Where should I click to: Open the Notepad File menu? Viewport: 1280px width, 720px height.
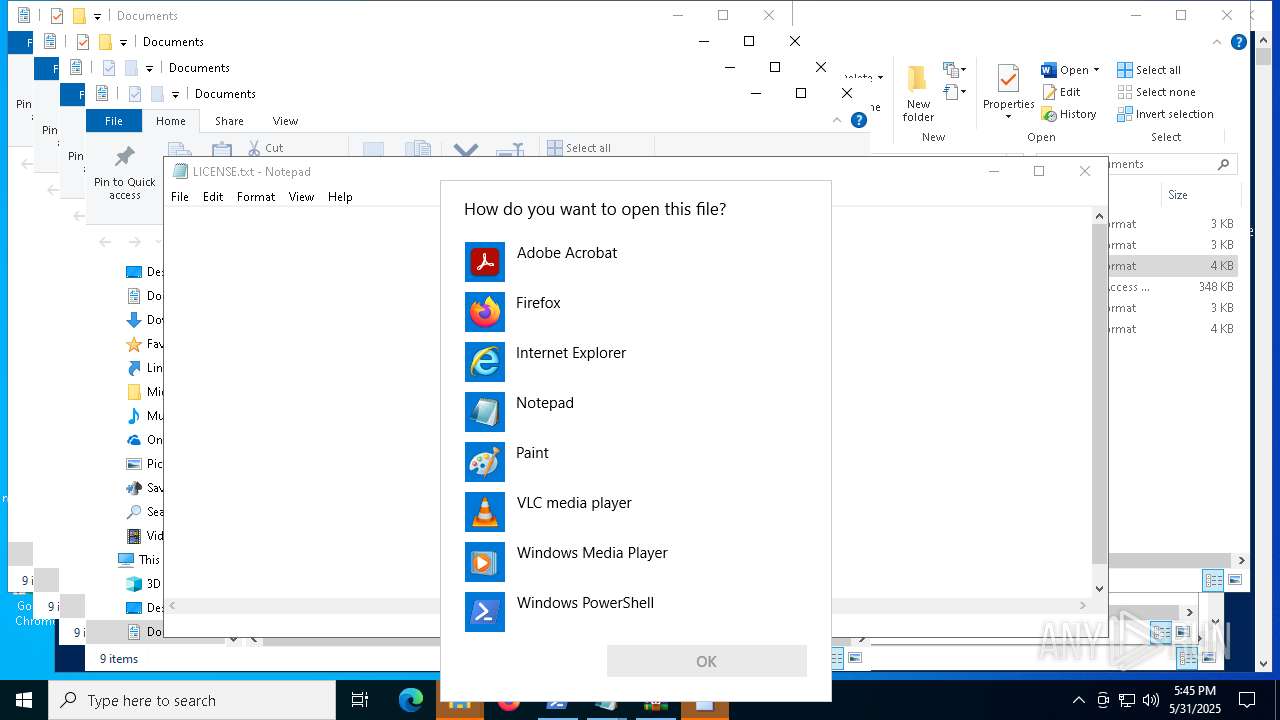pyautogui.click(x=180, y=197)
